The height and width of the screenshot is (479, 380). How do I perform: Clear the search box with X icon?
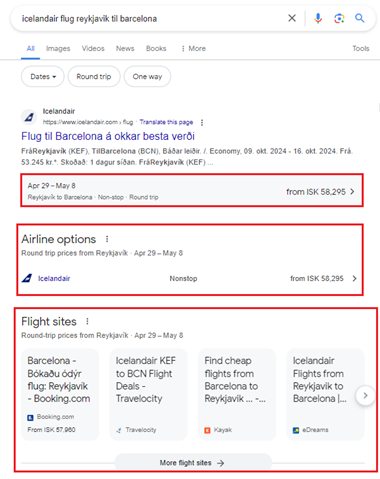pyautogui.click(x=292, y=18)
